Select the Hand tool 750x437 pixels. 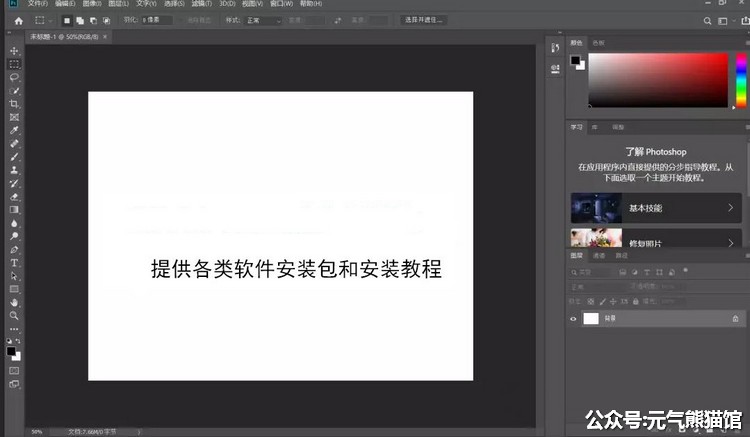(14, 302)
